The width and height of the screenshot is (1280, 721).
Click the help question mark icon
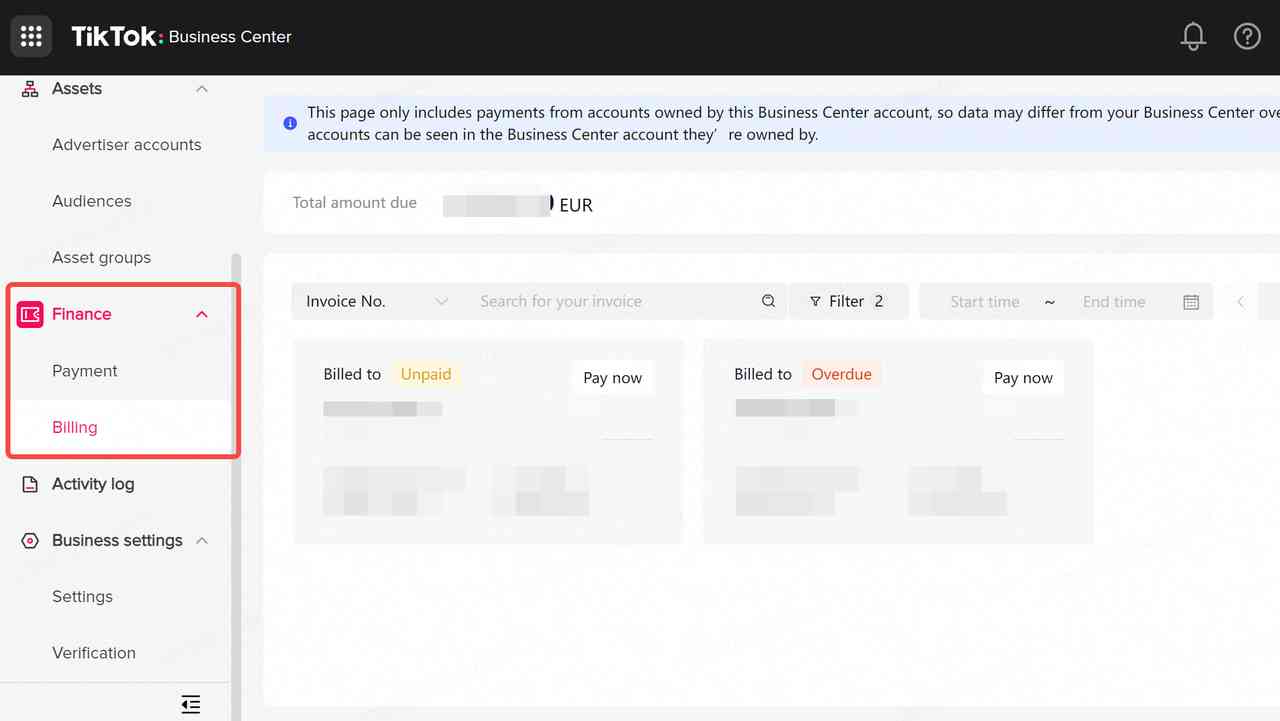pyautogui.click(x=1247, y=36)
